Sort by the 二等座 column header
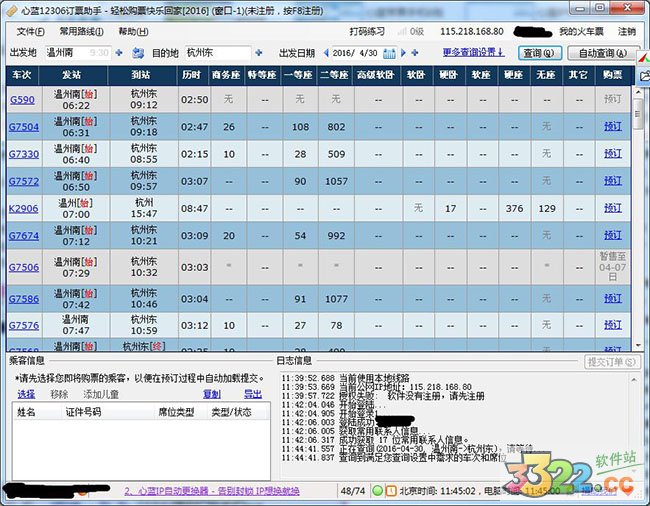This screenshot has width=650, height=506. point(335,75)
